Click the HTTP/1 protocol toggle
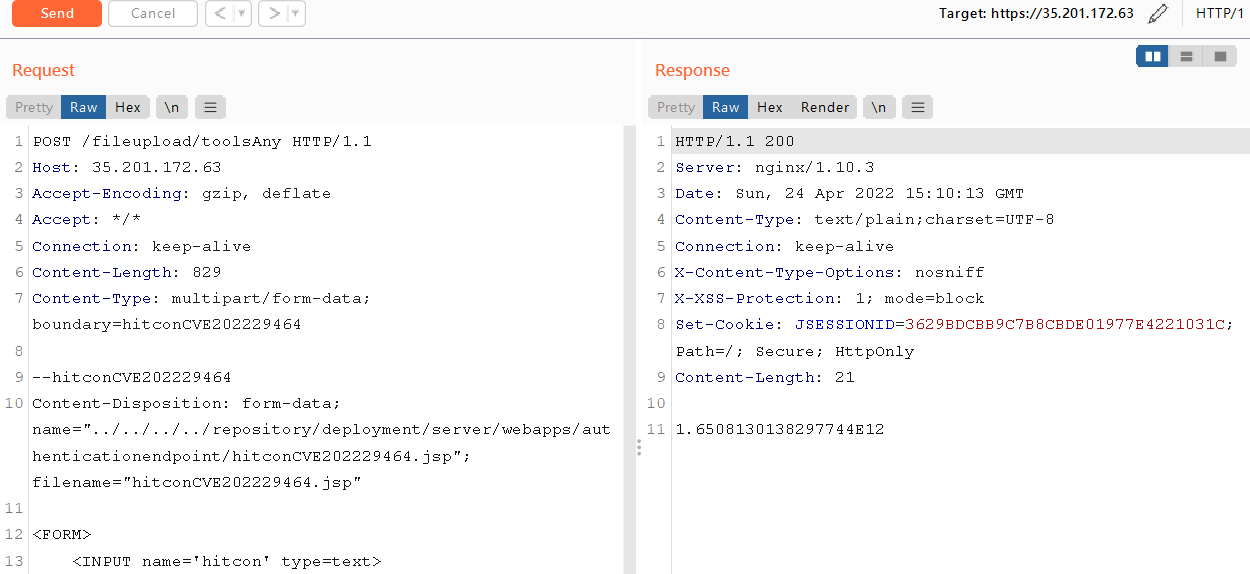The height and width of the screenshot is (574, 1250). [1220, 13]
